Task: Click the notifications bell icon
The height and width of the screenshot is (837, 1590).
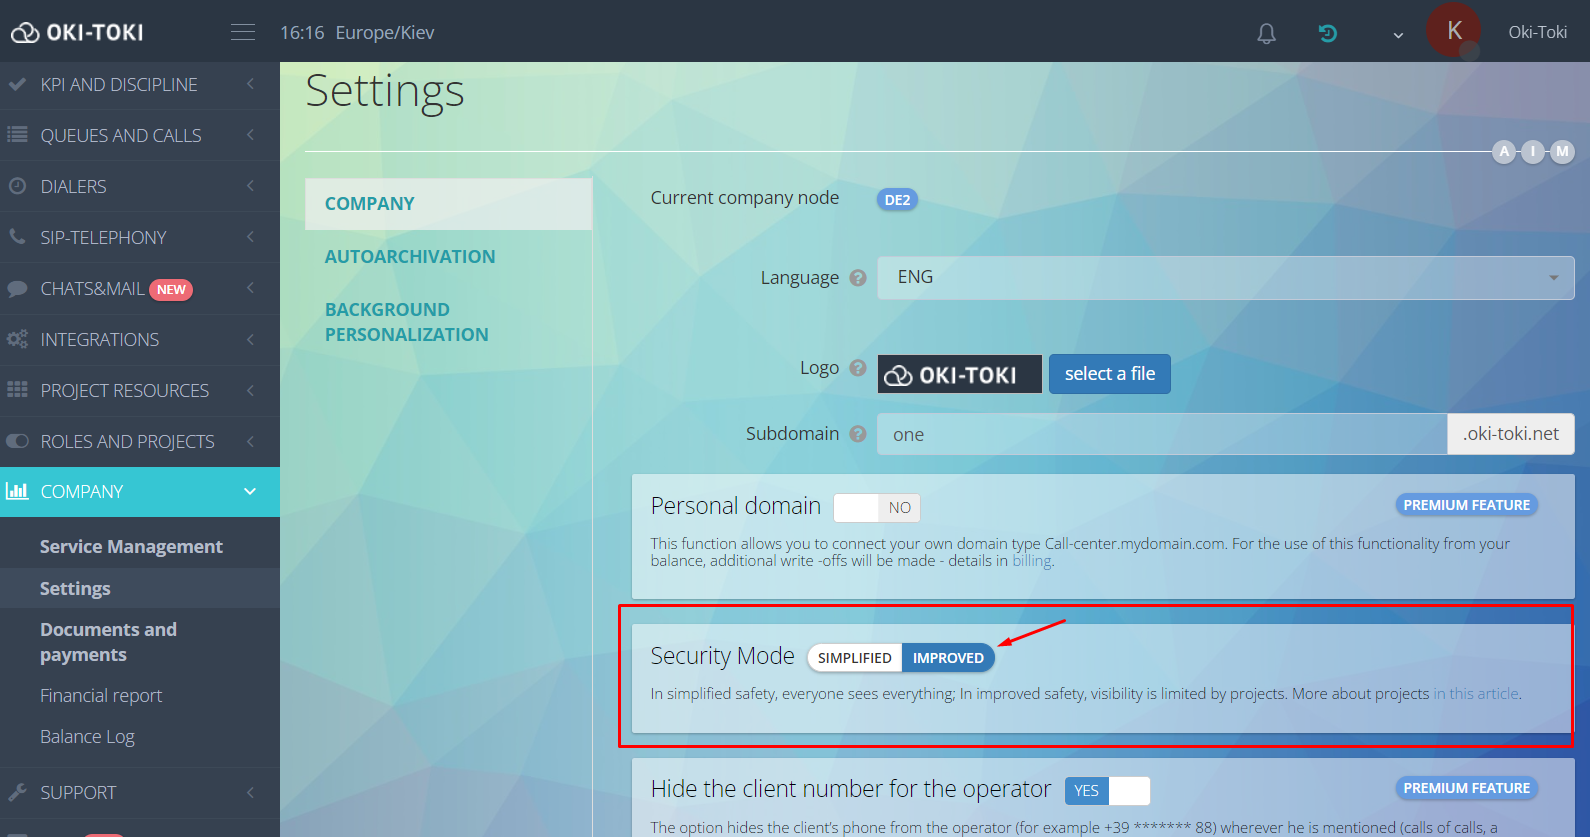Action: [1266, 33]
